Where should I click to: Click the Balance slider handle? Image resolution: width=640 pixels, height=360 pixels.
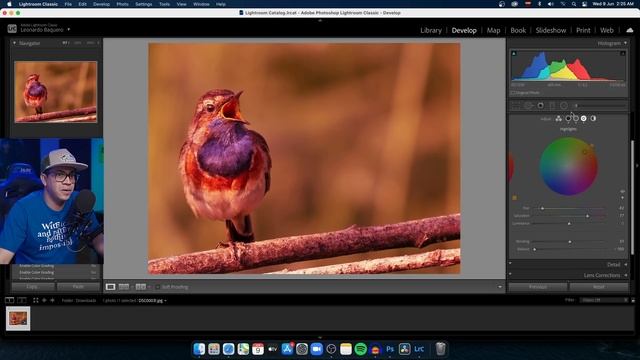click(x=535, y=249)
